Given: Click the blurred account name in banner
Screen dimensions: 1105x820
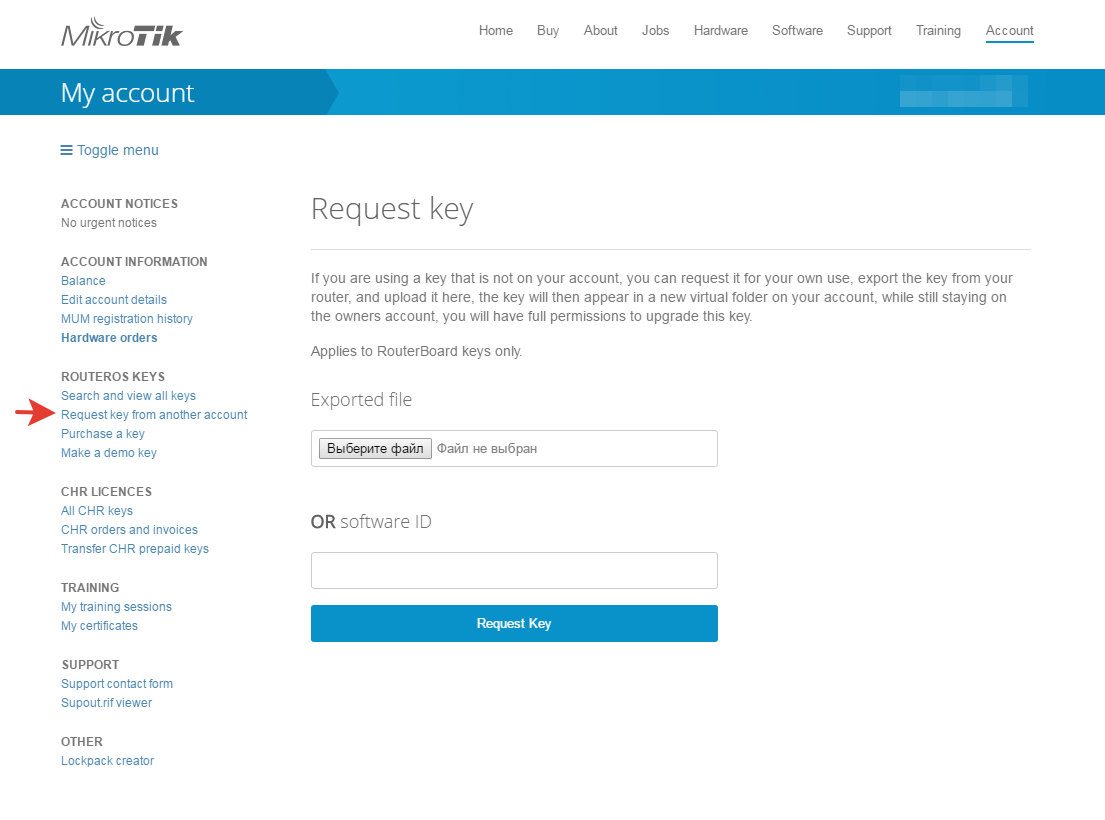Looking at the screenshot, I should 963,92.
